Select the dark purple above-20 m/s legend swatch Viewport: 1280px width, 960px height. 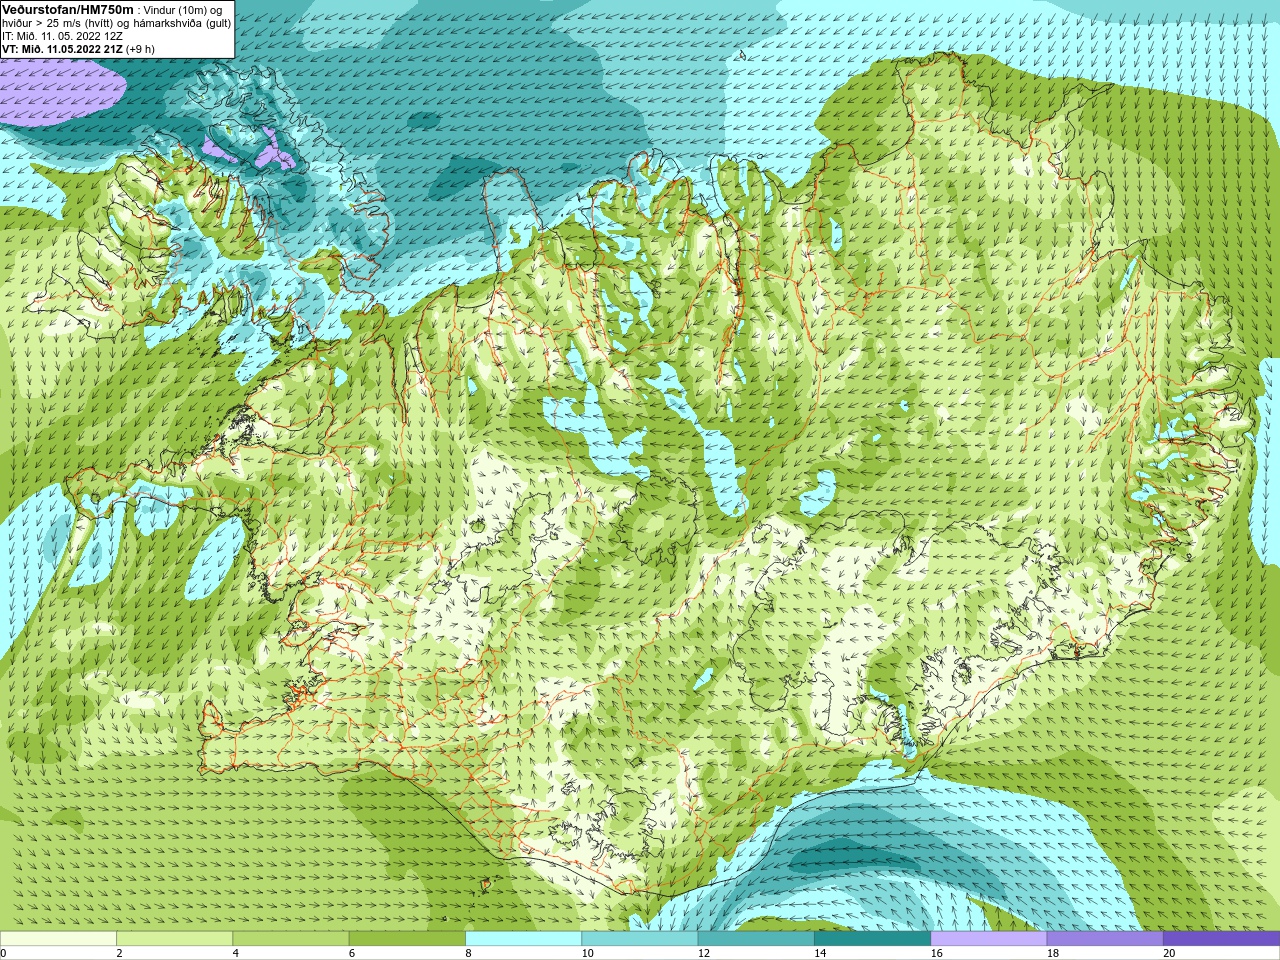[x=1221, y=939]
